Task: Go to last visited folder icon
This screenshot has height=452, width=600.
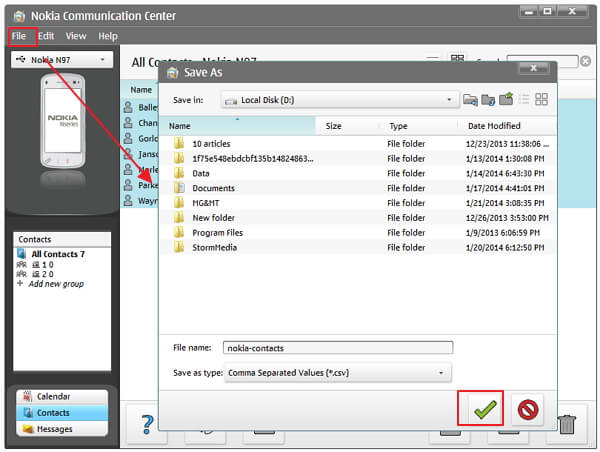Action: [x=470, y=100]
